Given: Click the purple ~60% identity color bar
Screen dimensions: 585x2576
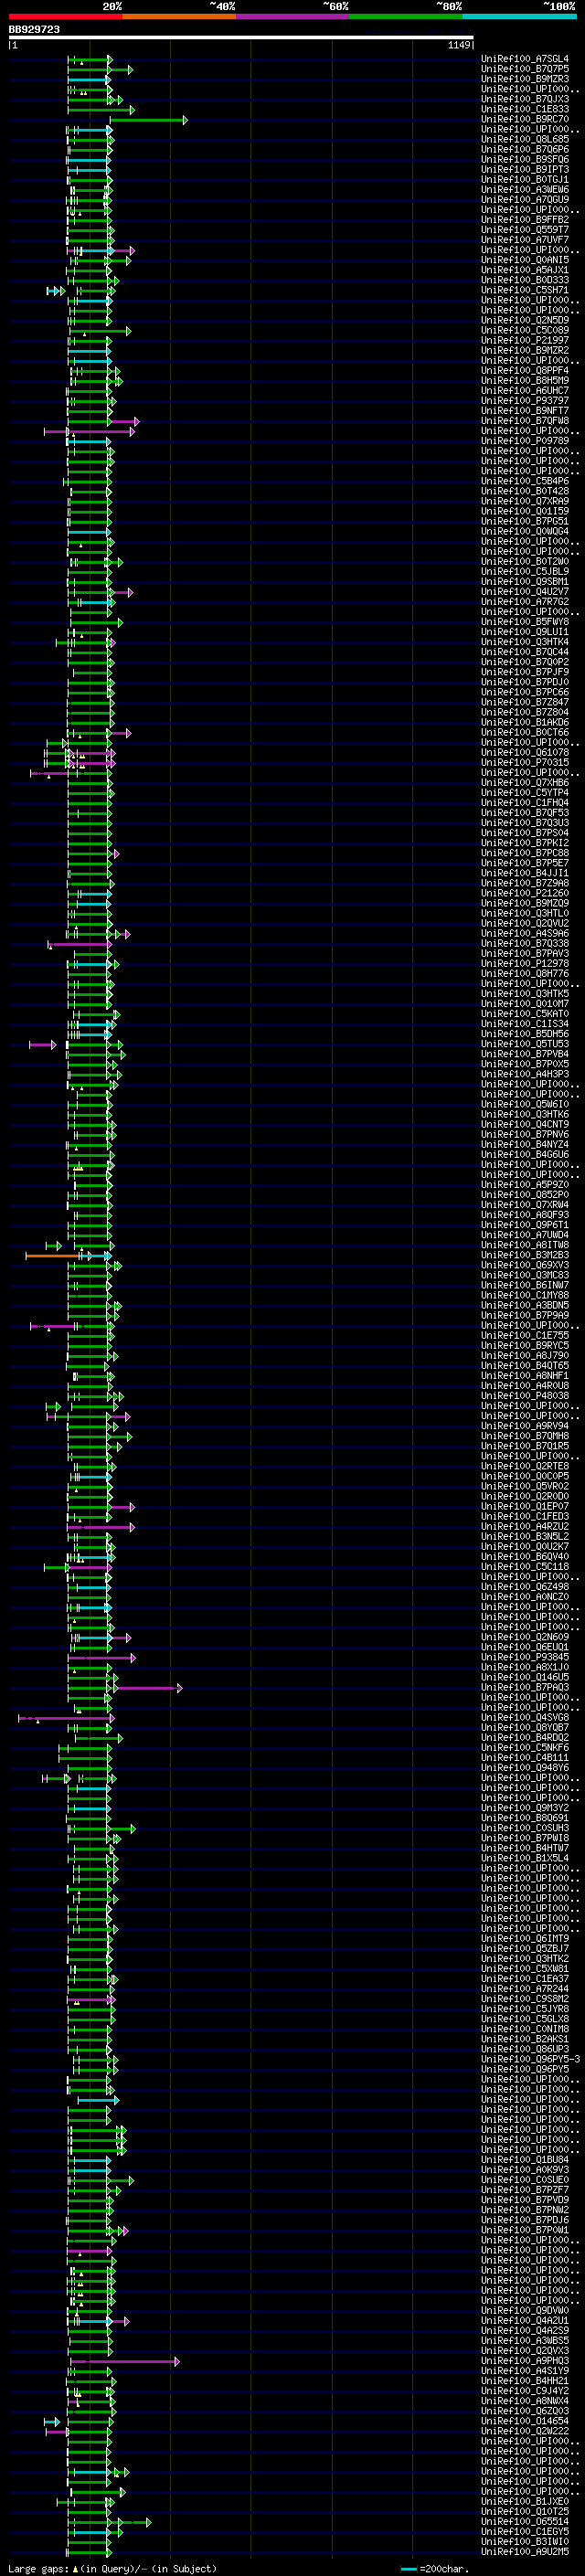Looking at the screenshot, I should (293, 16).
